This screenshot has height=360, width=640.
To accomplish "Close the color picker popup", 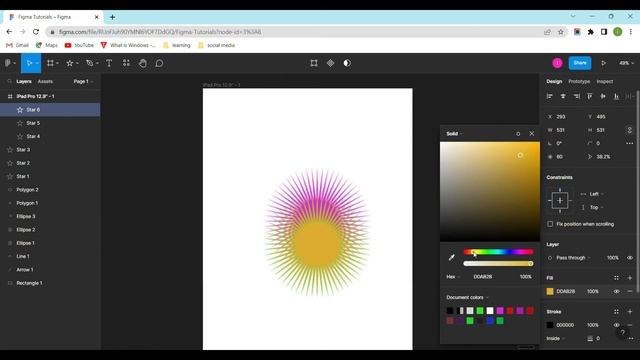I will point(532,133).
